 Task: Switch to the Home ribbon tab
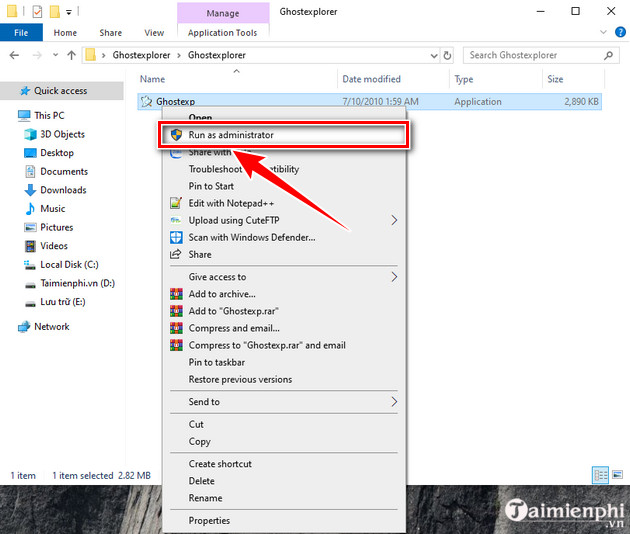click(65, 33)
